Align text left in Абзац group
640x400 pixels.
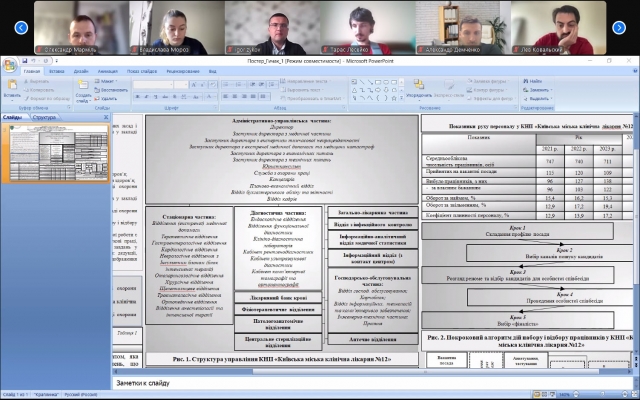pyautogui.click(x=226, y=97)
